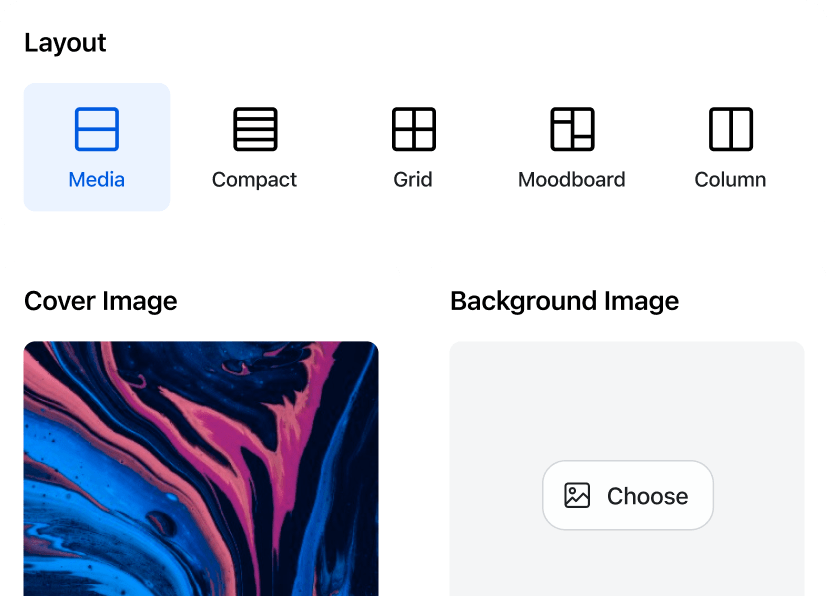The height and width of the screenshot is (596, 828).
Task: Click the Cover Image panel heading
Action: coord(100,301)
